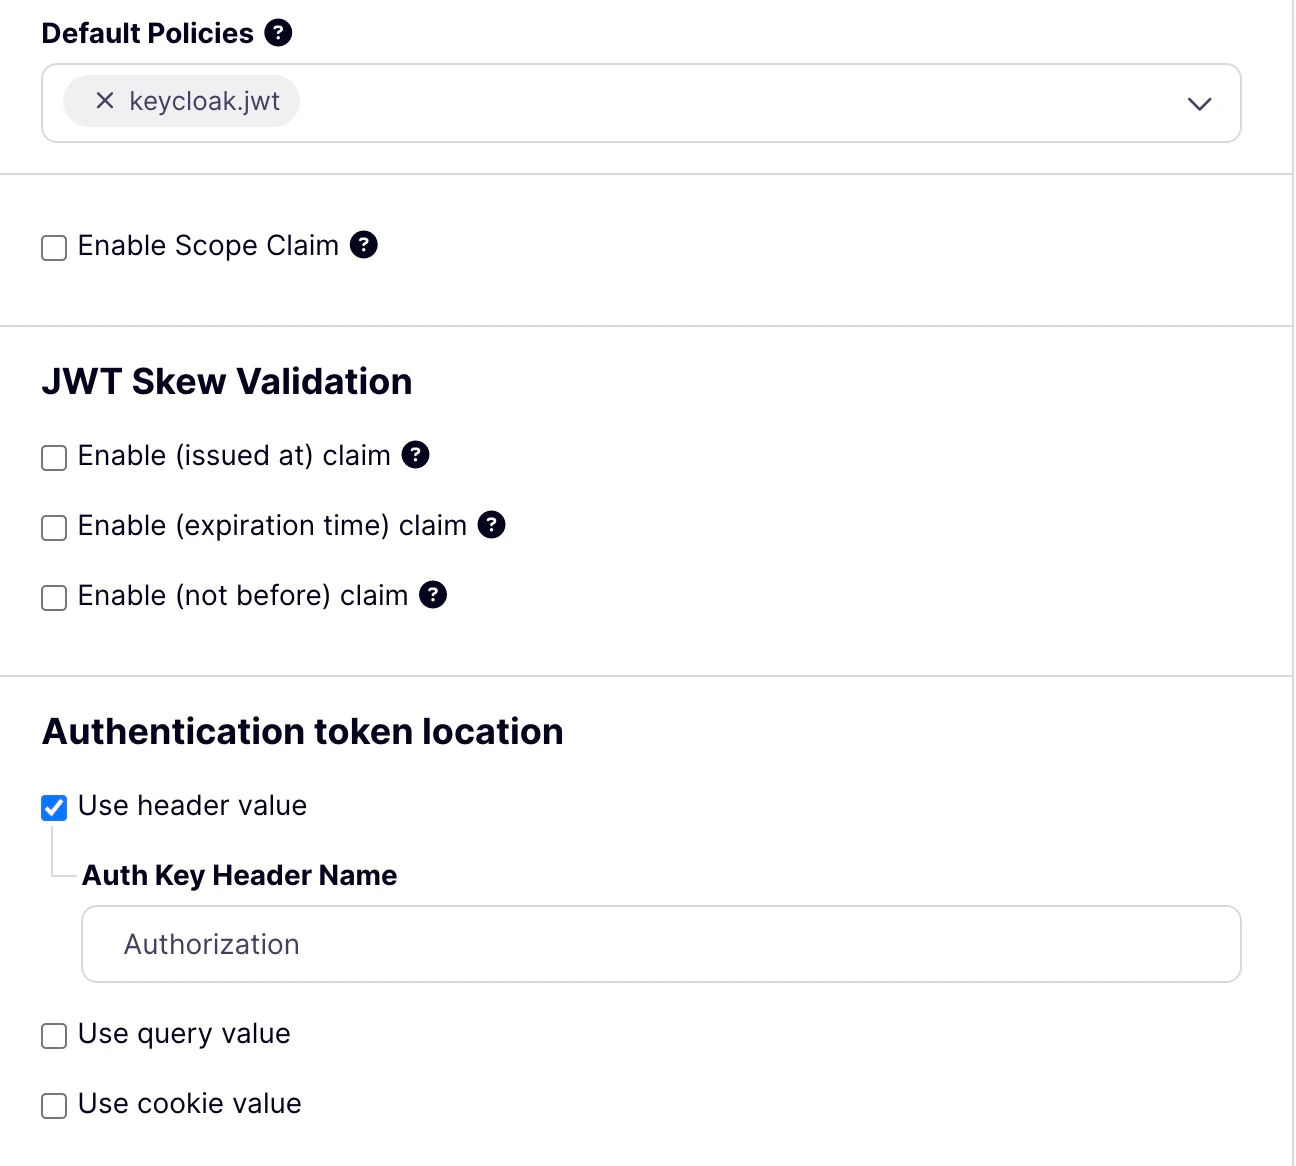The width and height of the screenshot is (1296, 1166).
Task: Enable Use query value
Action: (53, 1036)
